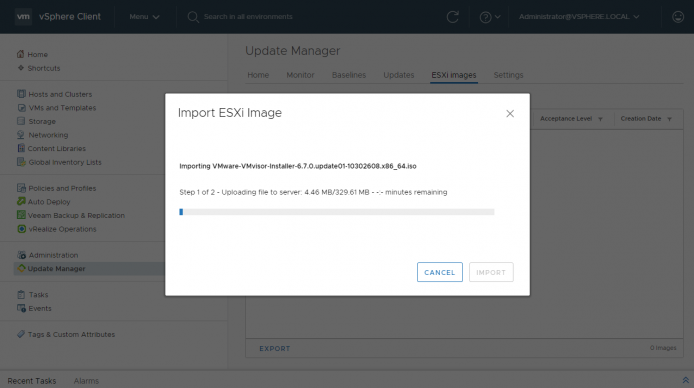Select Update Manager in sidebar
The height and width of the screenshot is (388, 694).
tap(56, 269)
